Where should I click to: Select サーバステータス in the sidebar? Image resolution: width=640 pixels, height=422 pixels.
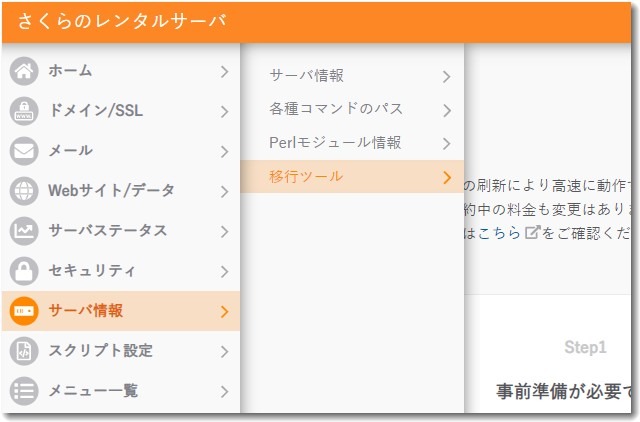121,231
